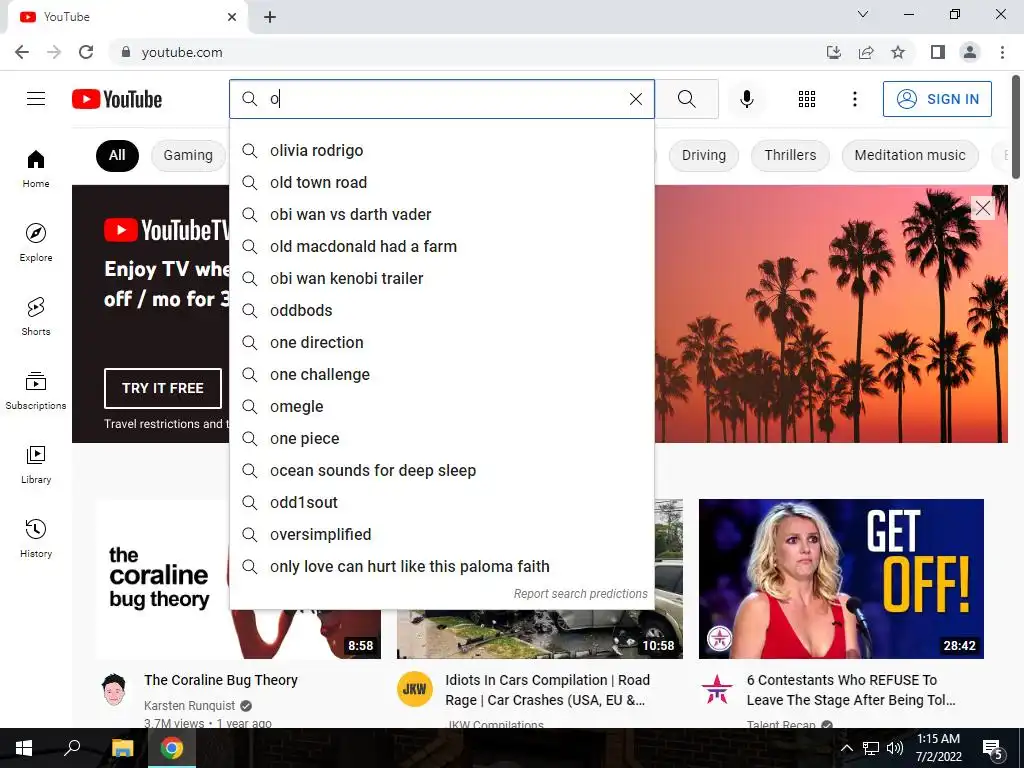Choose the 'odd1sout' suggestion
This screenshot has height=768, width=1024.
coord(442,502)
